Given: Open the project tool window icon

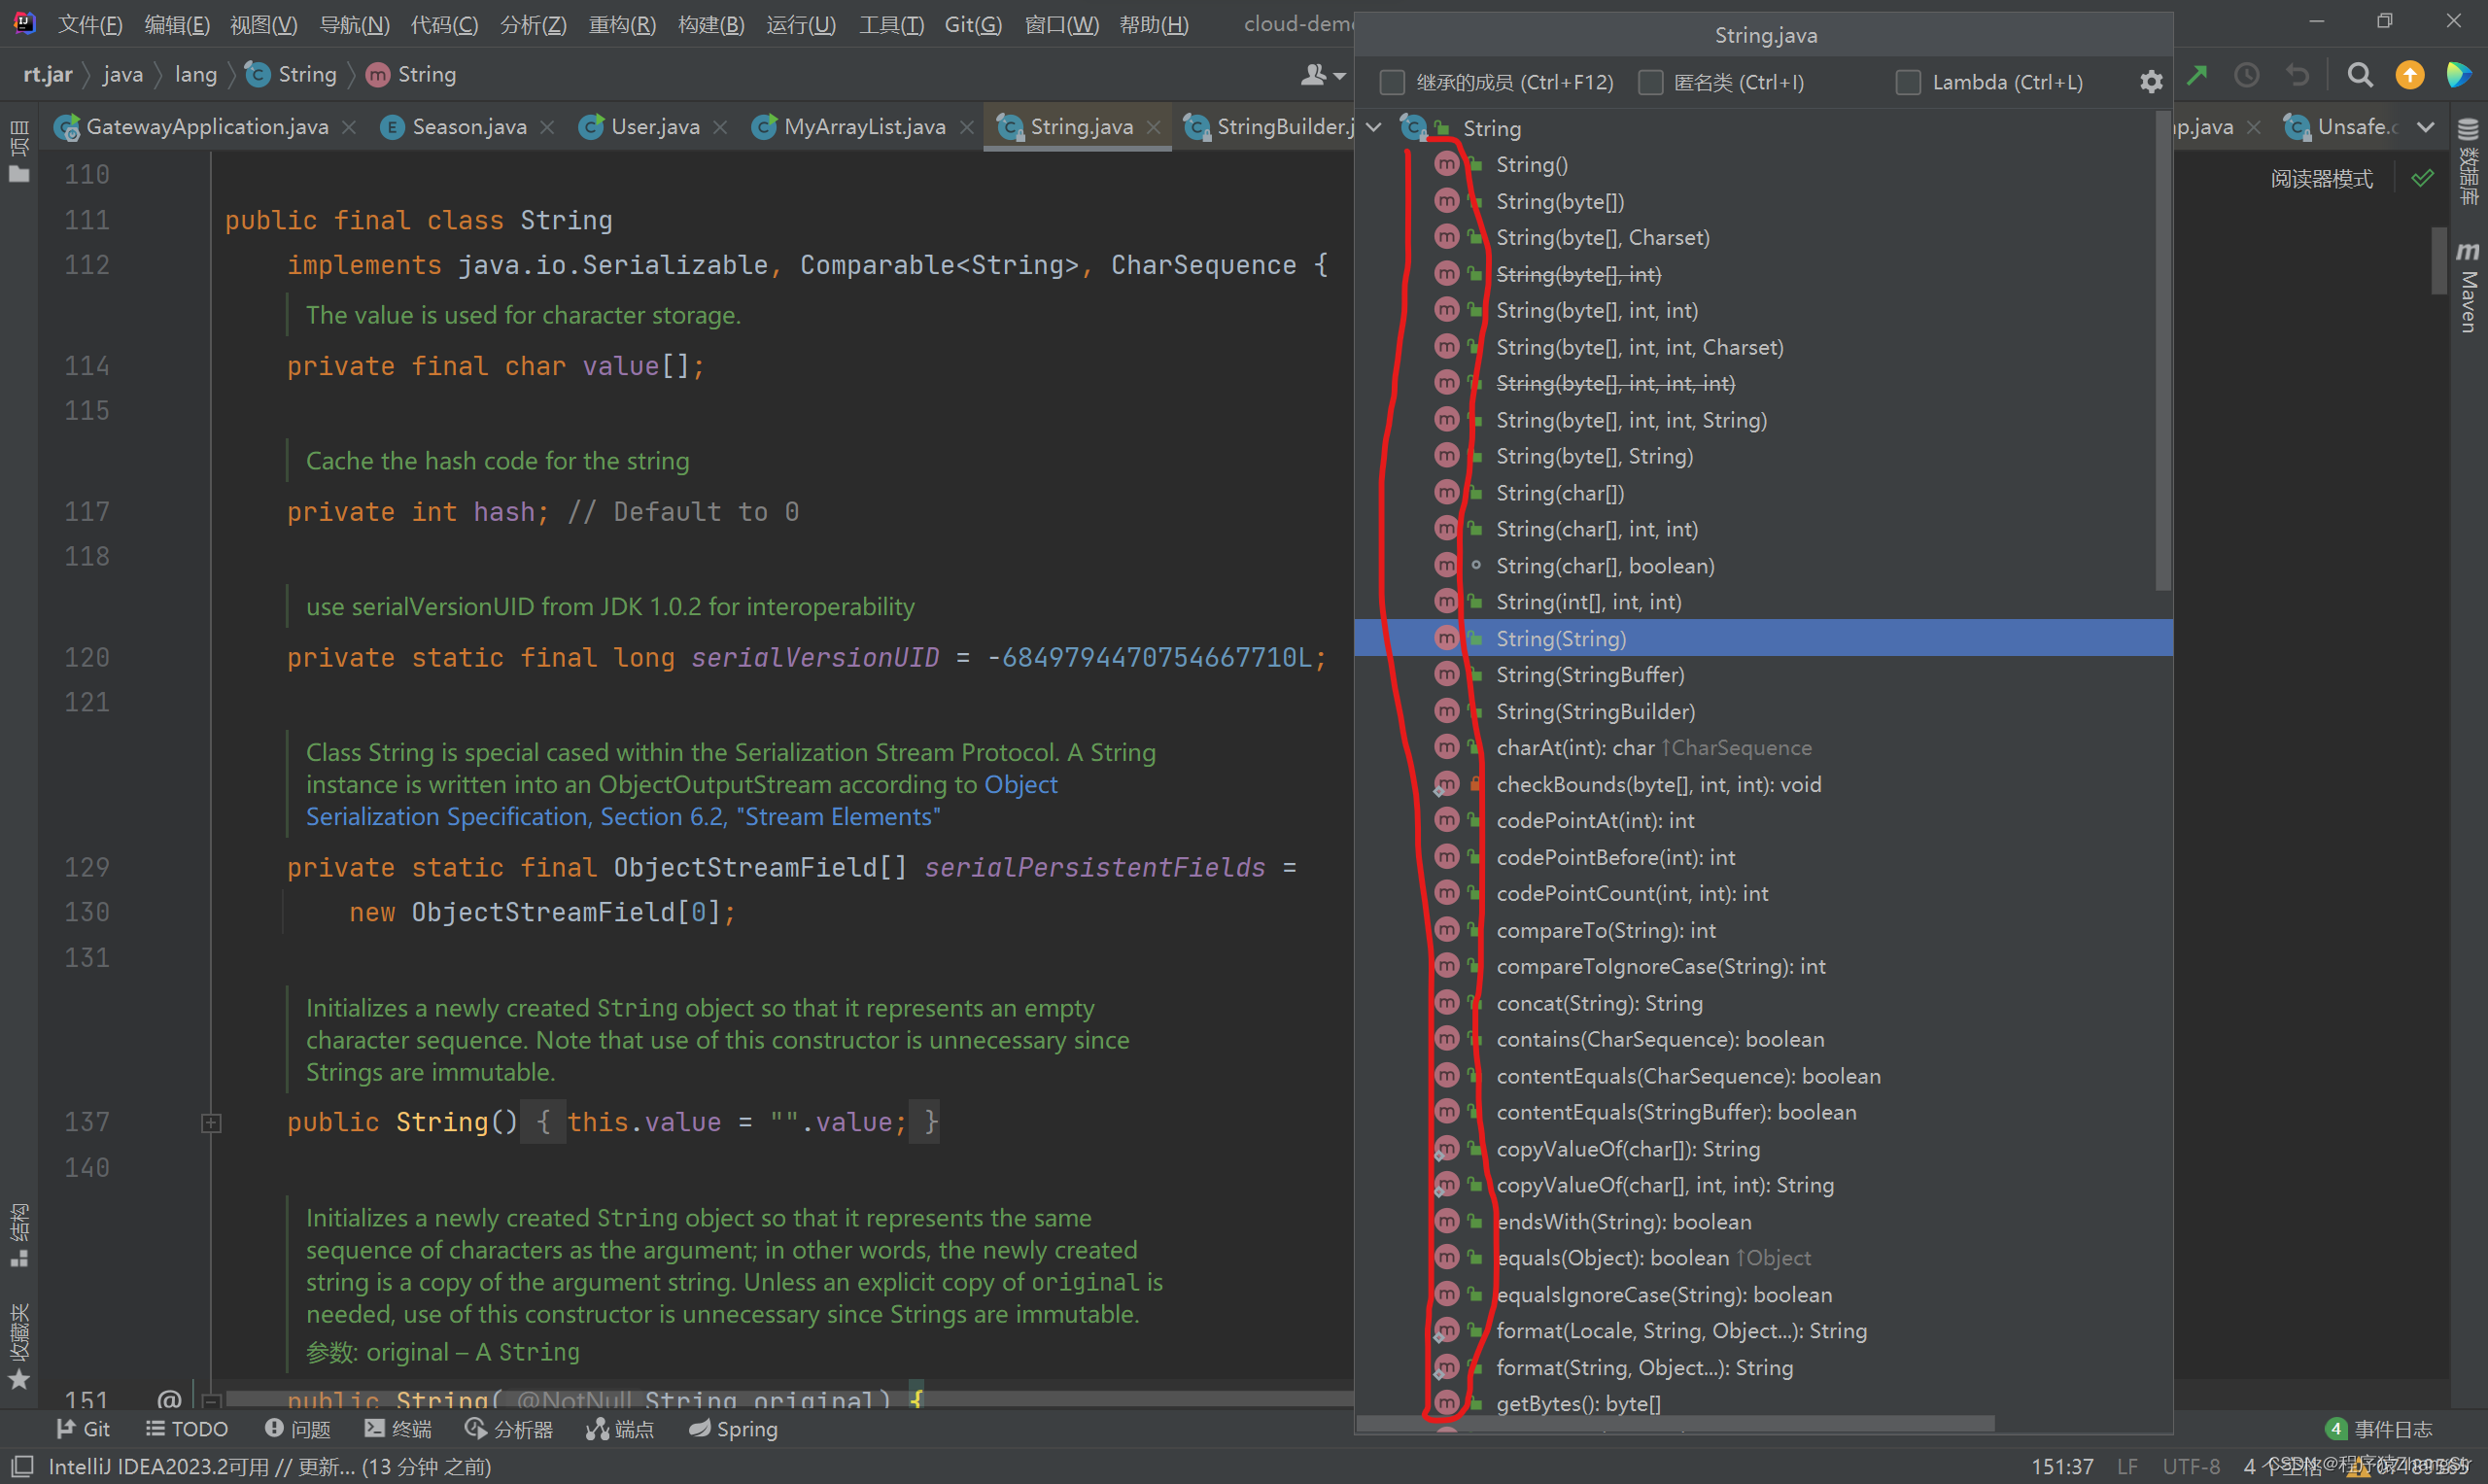Looking at the screenshot, I should point(19,152).
